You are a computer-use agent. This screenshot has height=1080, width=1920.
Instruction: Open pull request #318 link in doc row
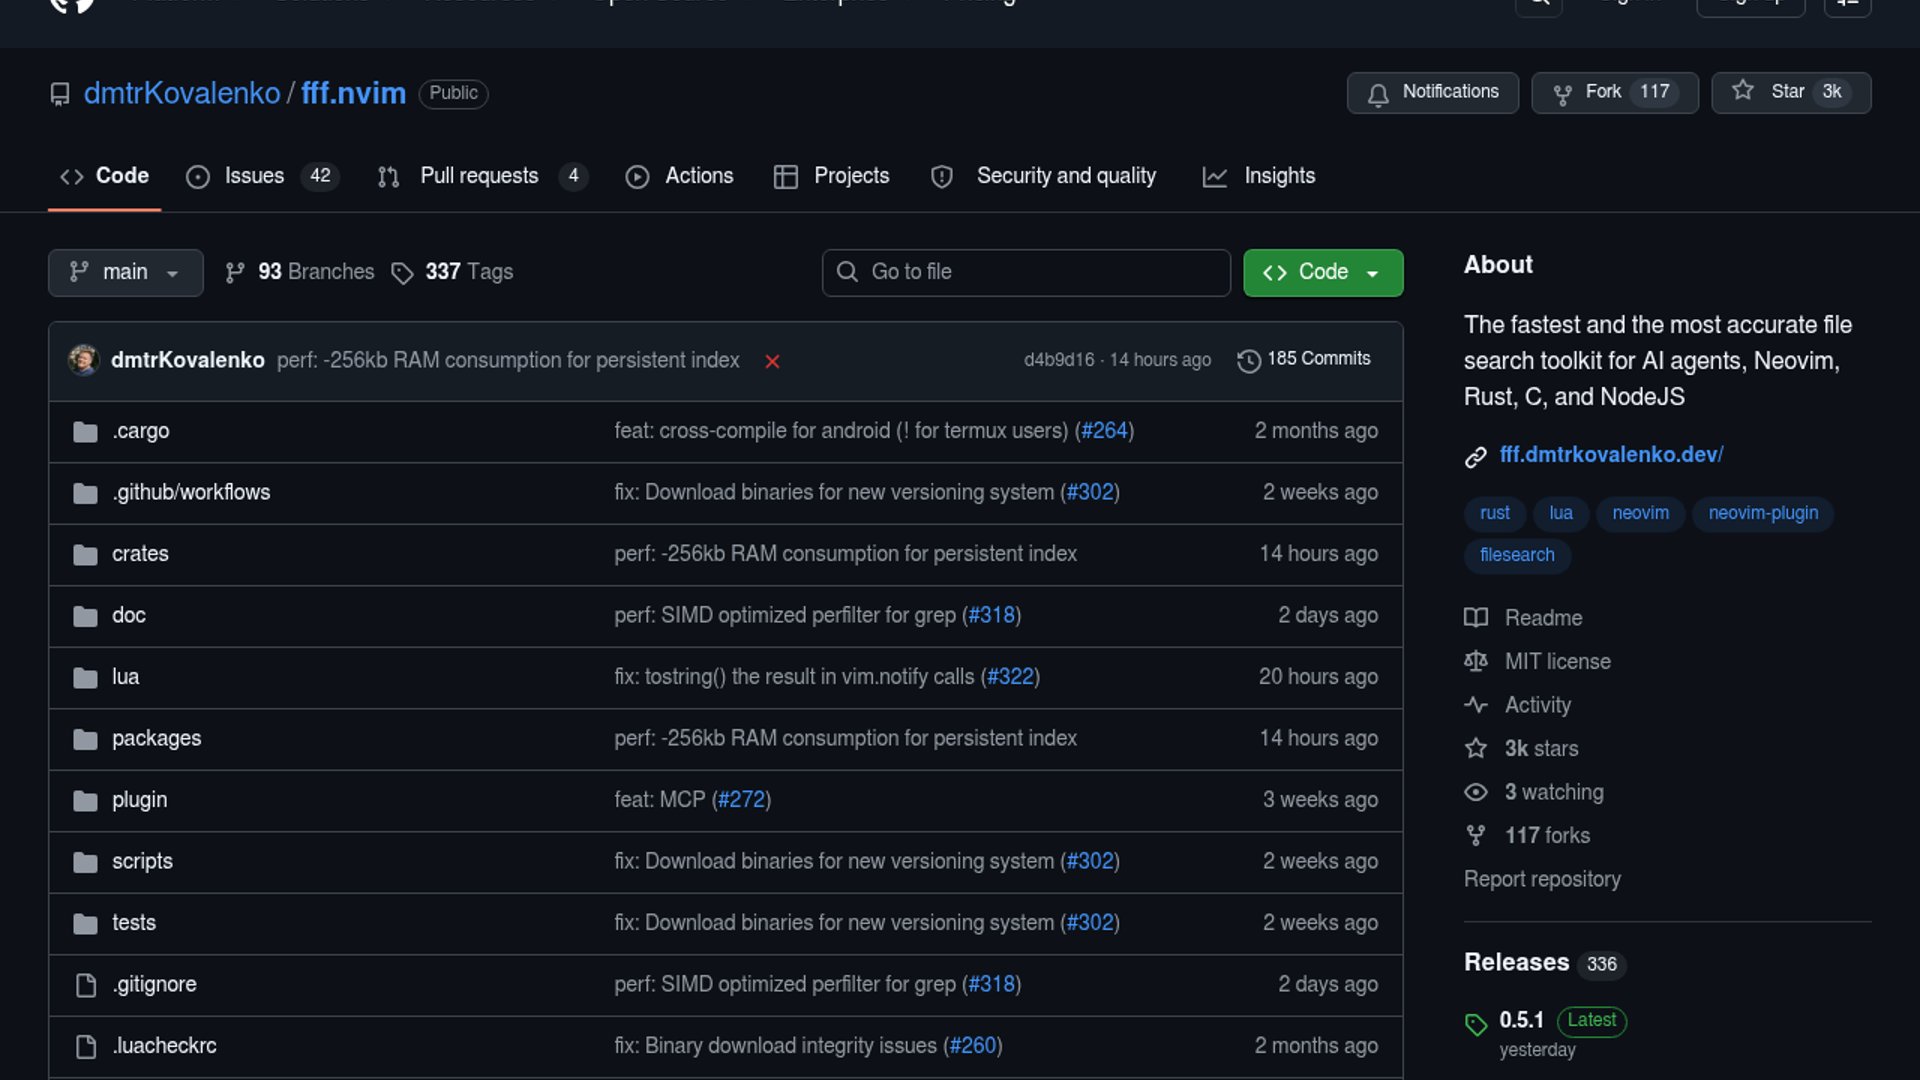coord(991,615)
